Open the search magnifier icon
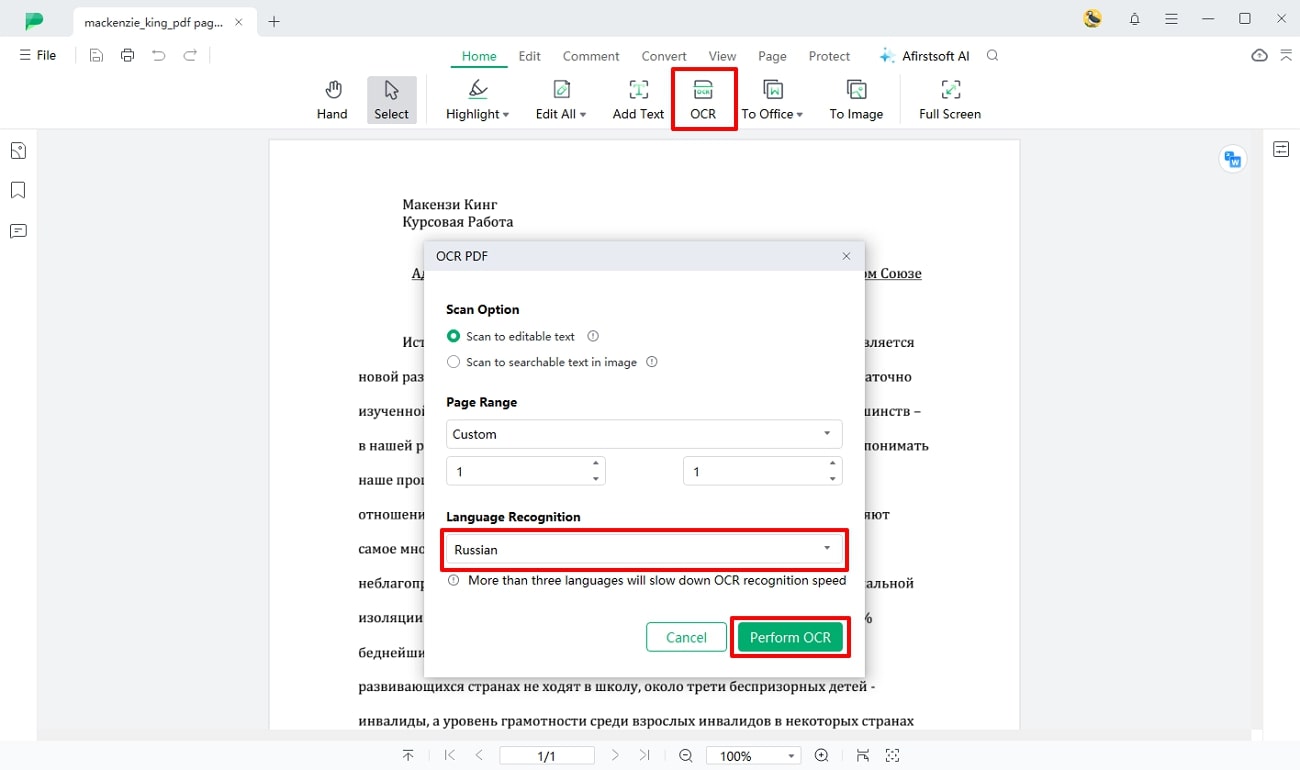1300x770 pixels. tap(992, 56)
